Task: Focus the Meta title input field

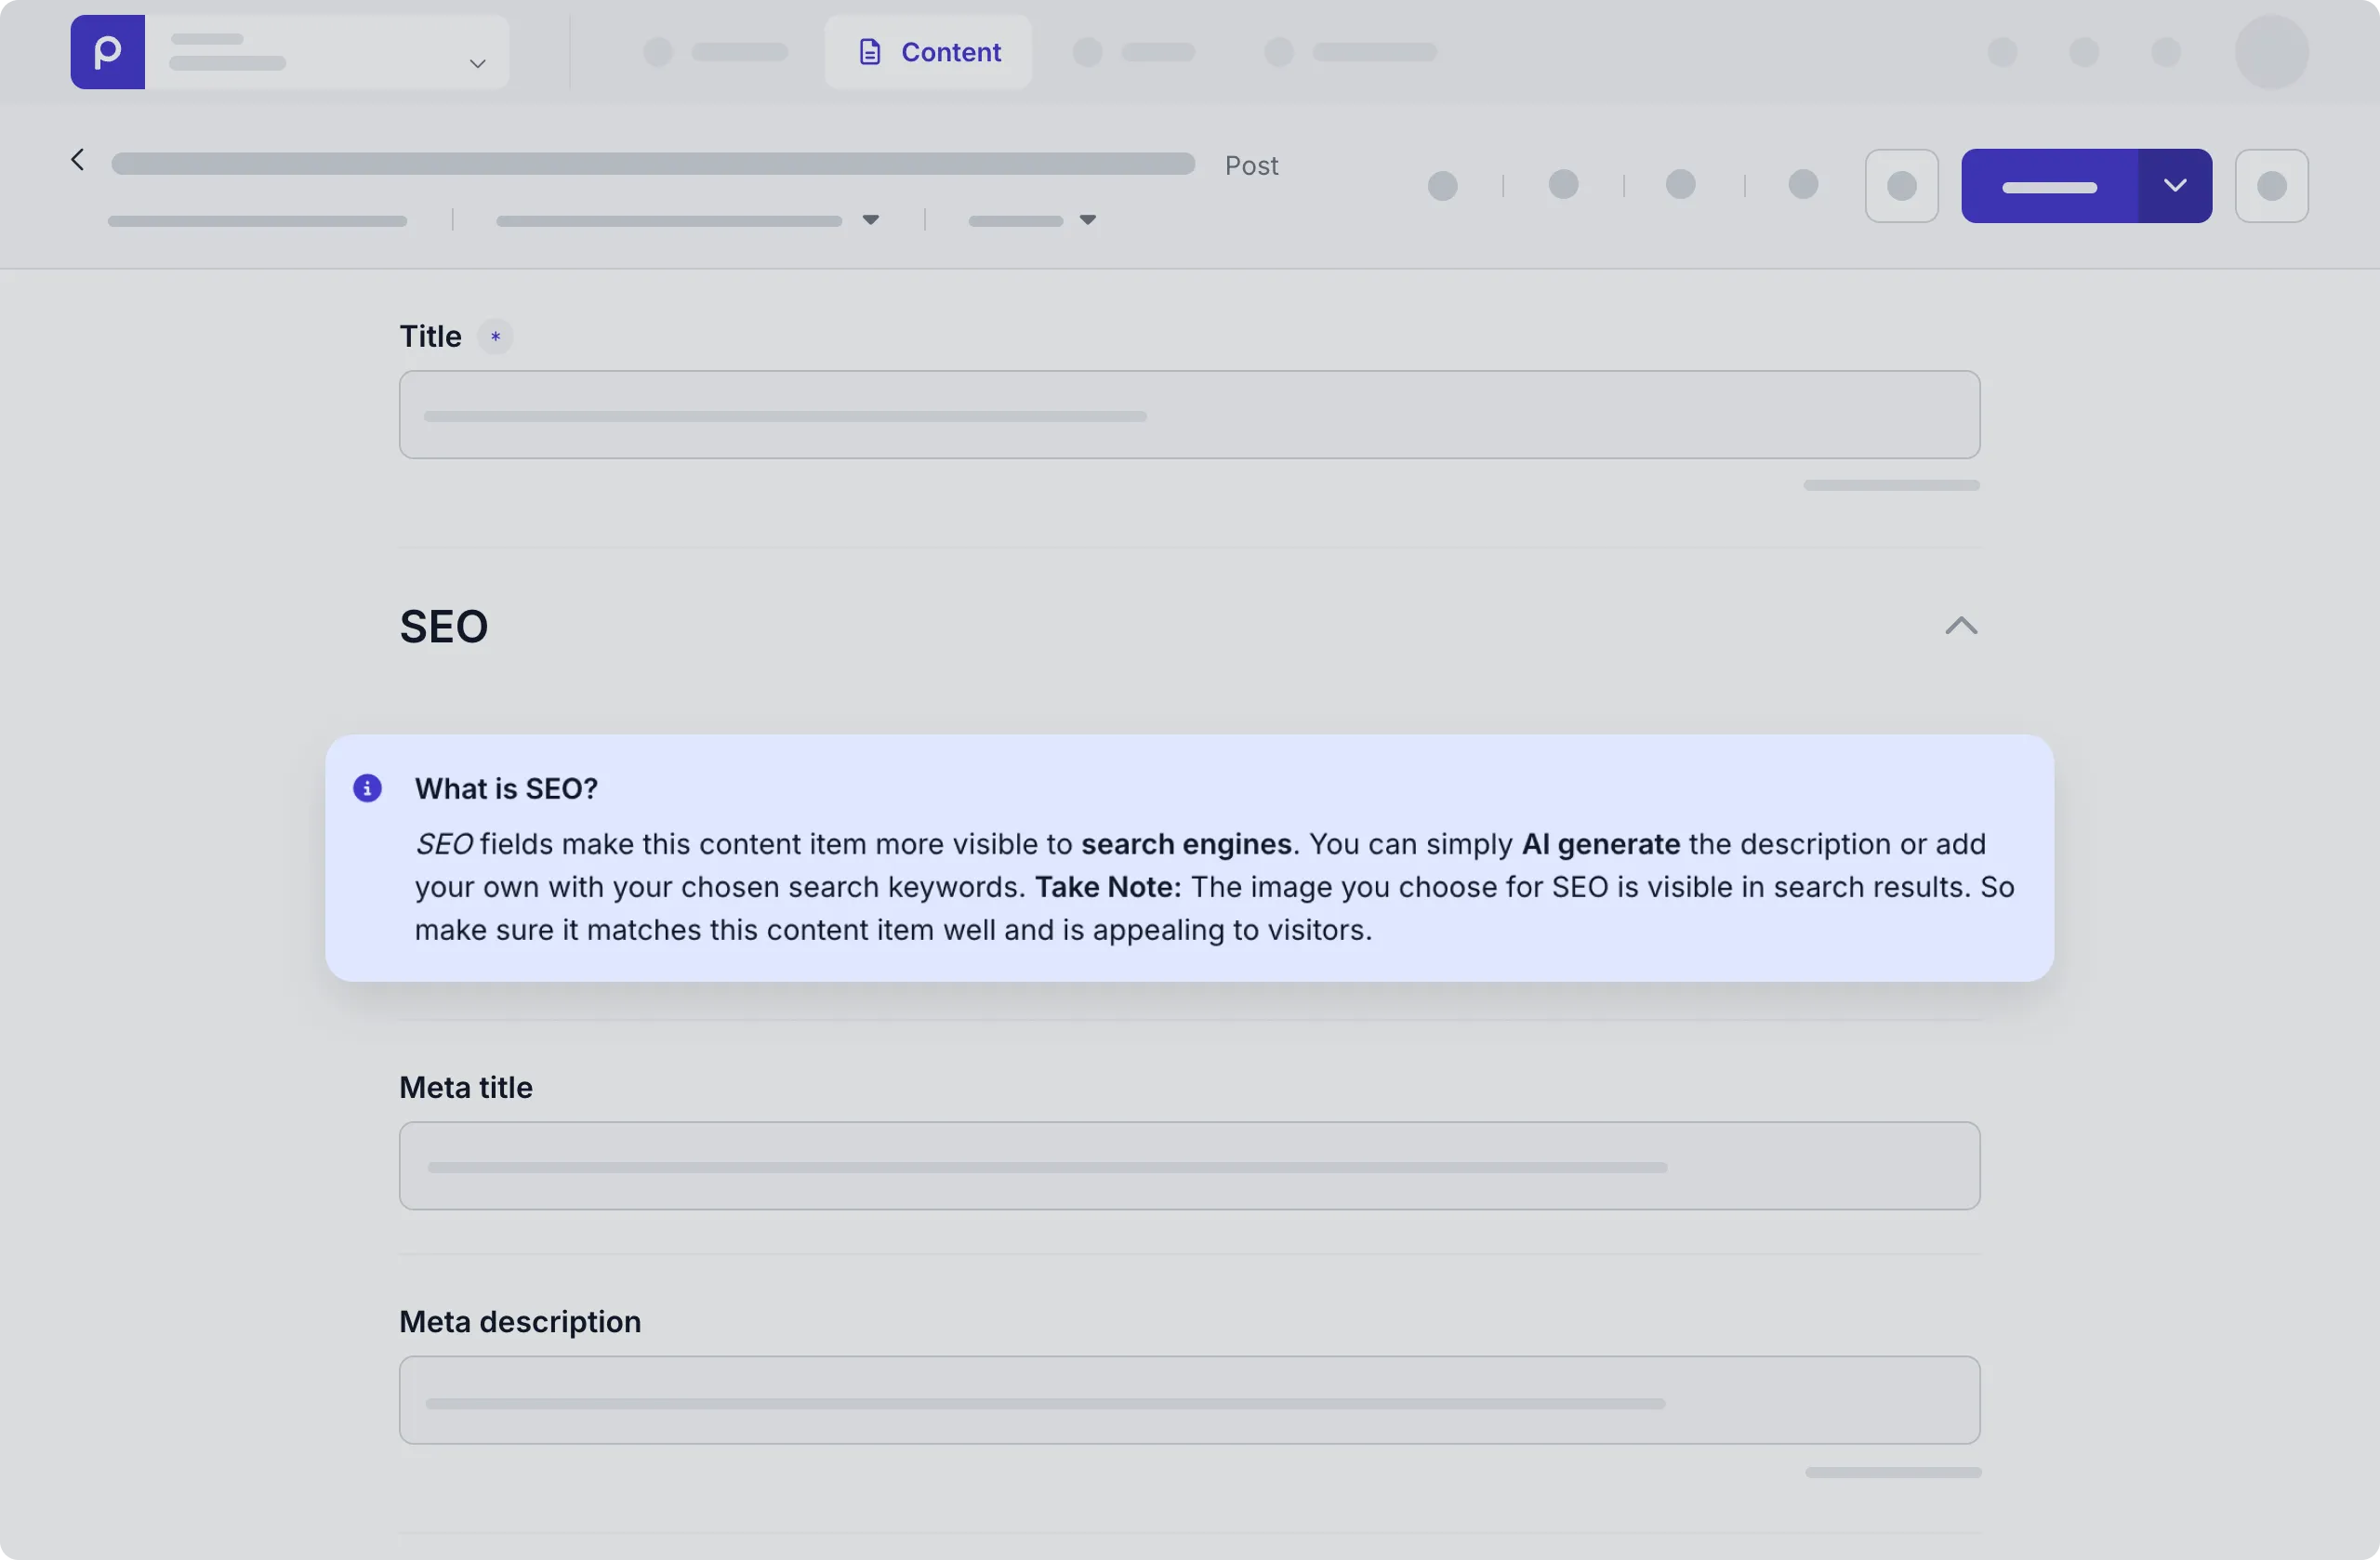Action: tap(1189, 1166)
